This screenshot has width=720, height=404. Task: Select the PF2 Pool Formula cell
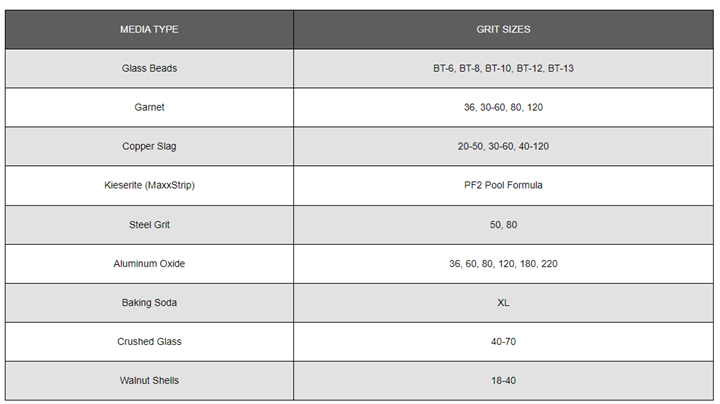pos(503,185)
